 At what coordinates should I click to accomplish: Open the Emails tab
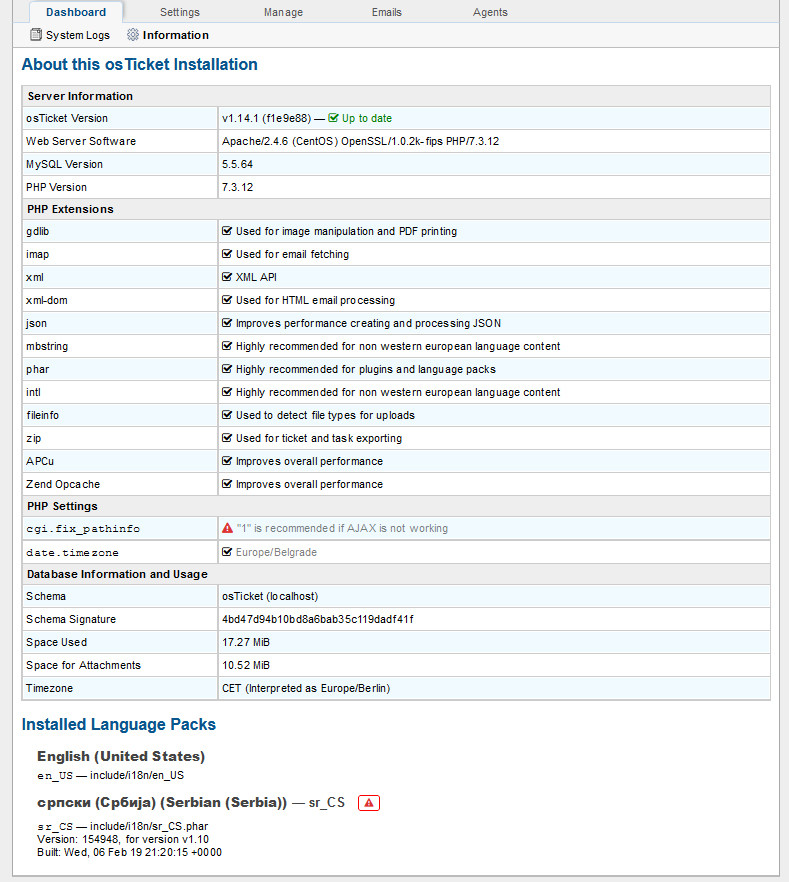click(386, 12)
